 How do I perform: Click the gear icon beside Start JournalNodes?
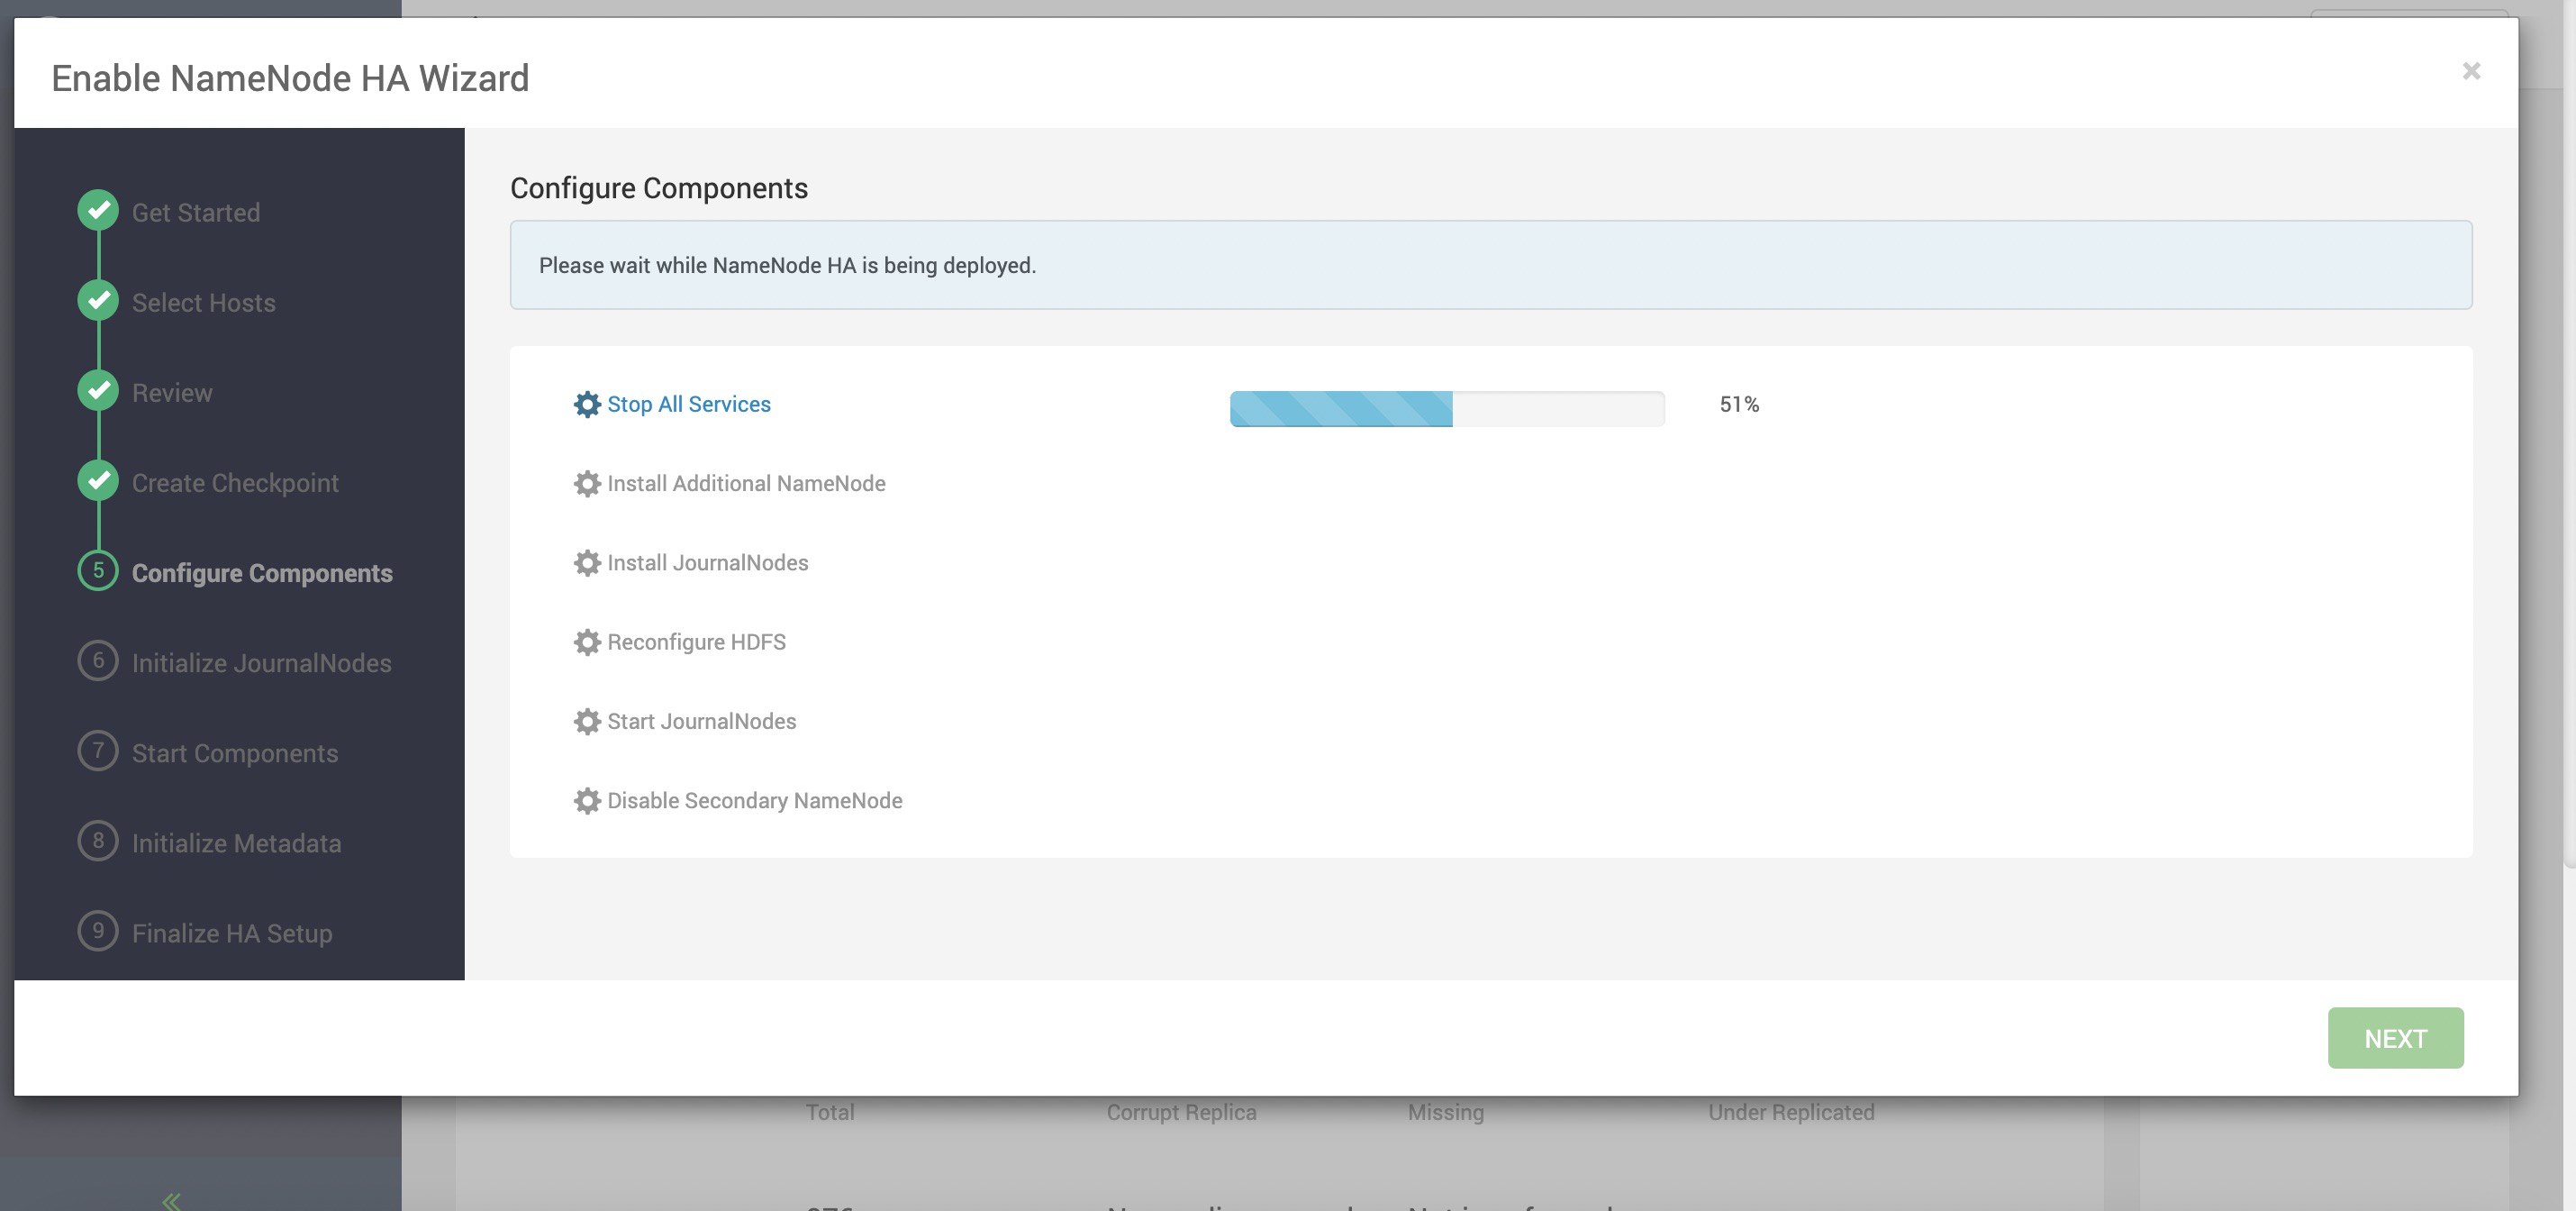[x=587, y=721]
